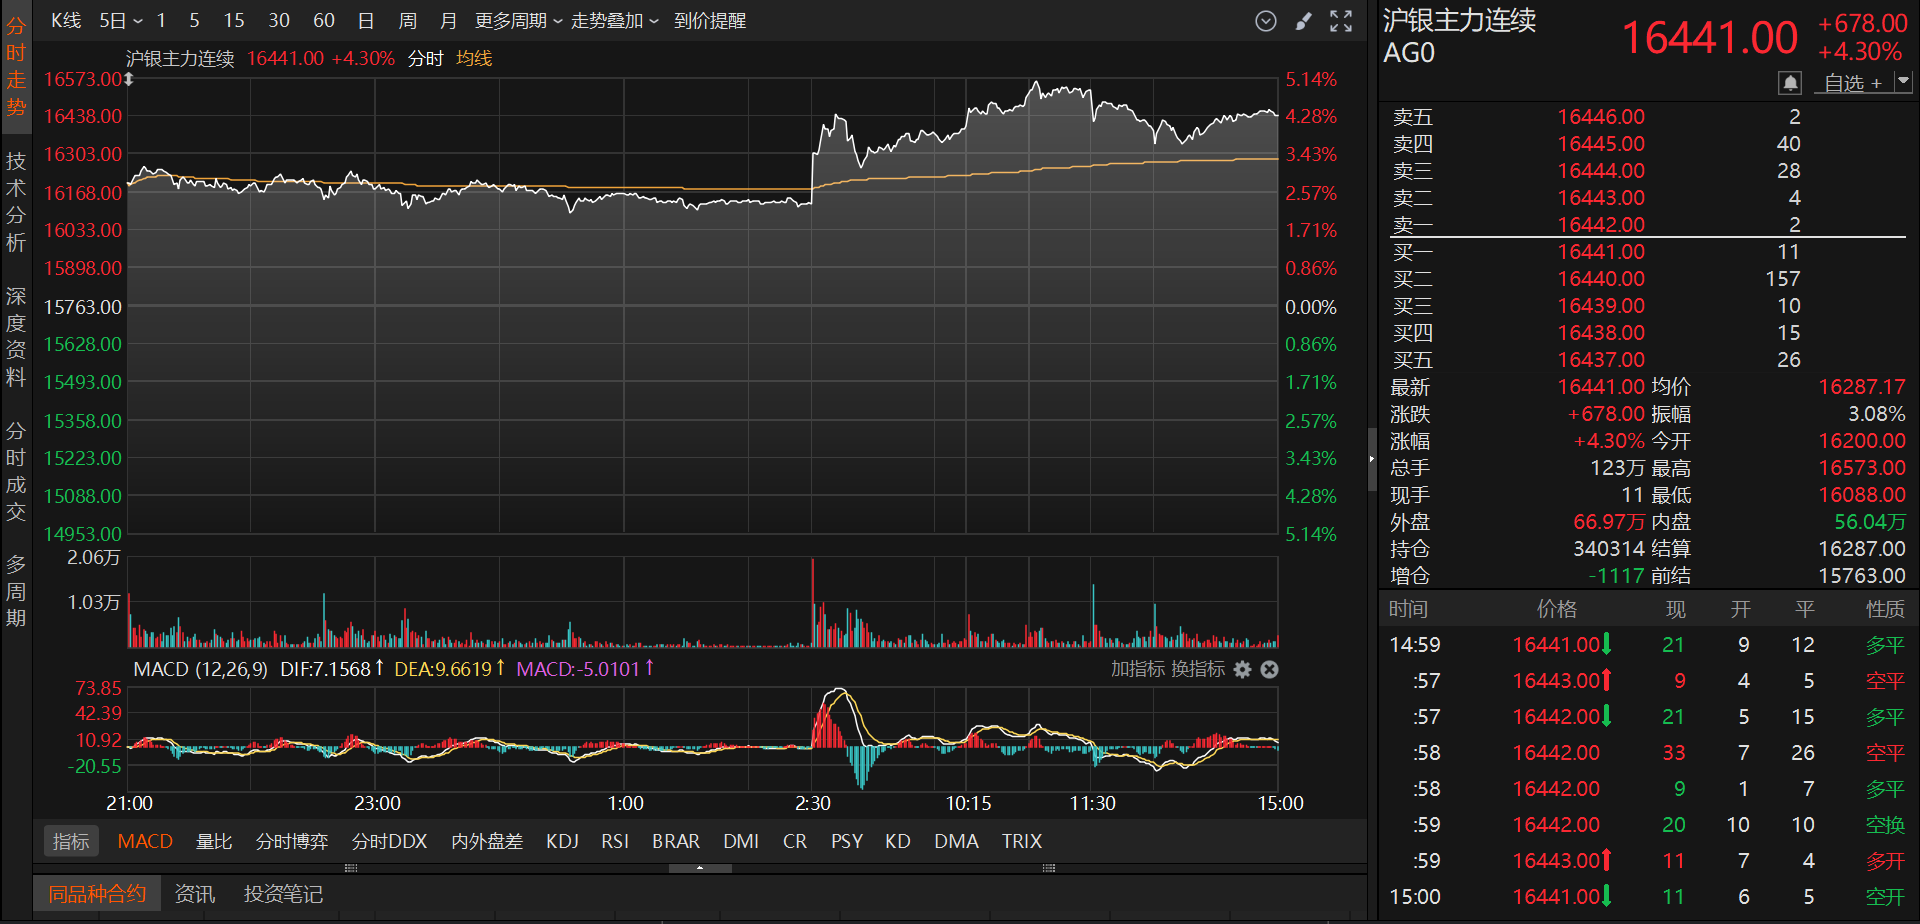Select the DMA indicator
This screenshot has height=924, width=1920.
point(956,842)
